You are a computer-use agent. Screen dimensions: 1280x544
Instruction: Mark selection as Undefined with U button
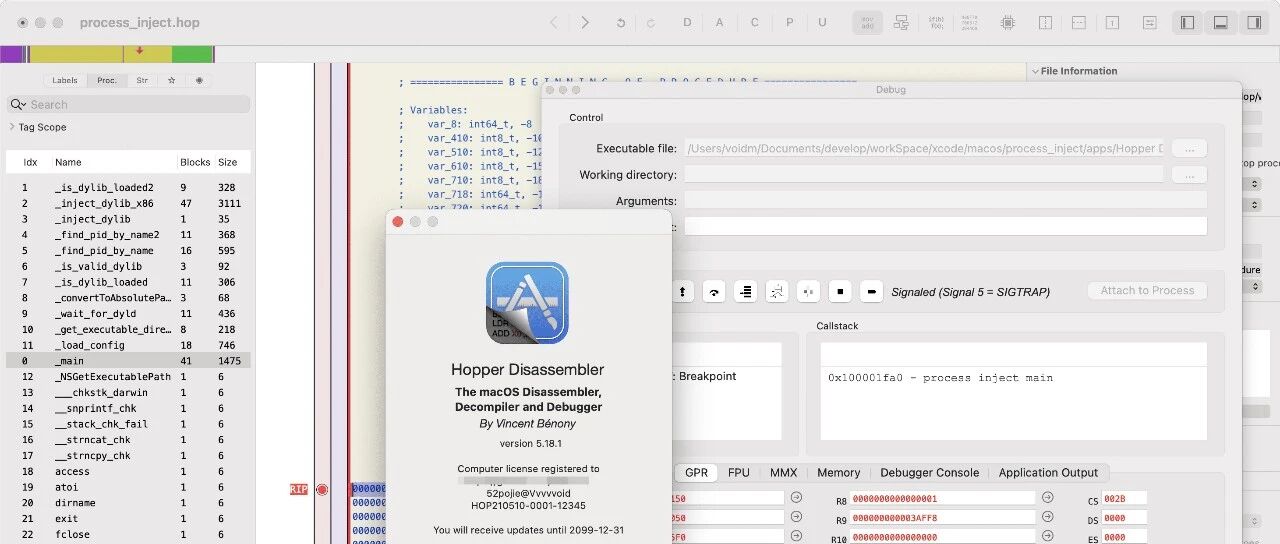click(822, 22)
